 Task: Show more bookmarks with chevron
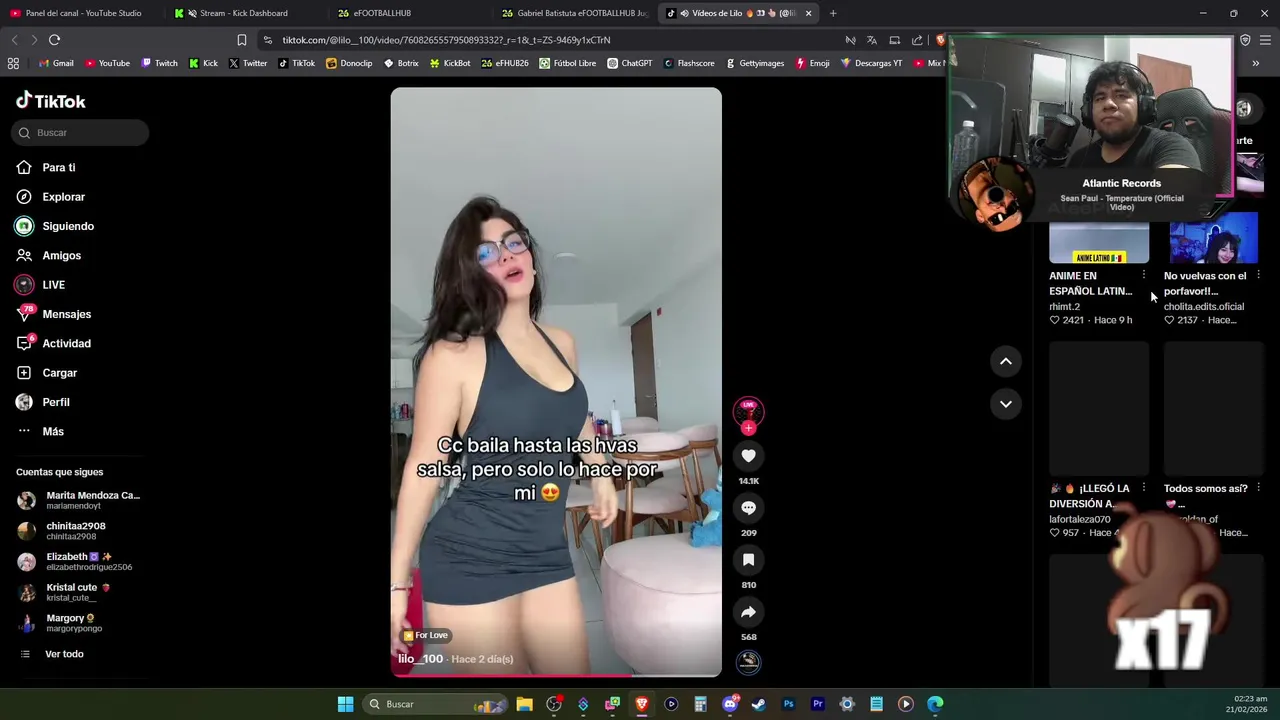[x=1255, y=63]
